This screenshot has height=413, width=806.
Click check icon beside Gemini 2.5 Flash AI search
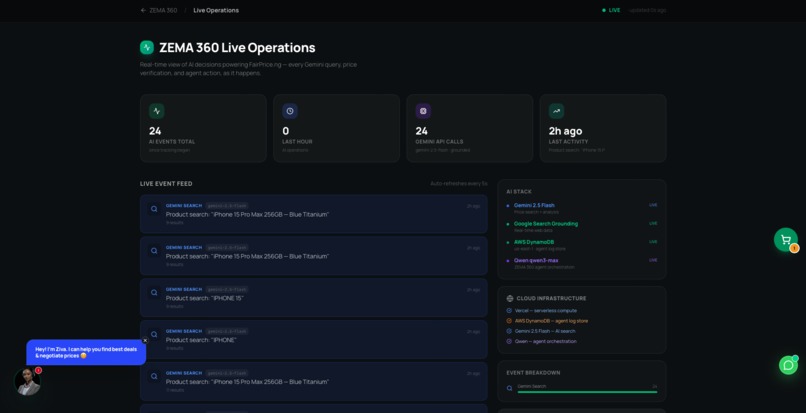point(509,331)
